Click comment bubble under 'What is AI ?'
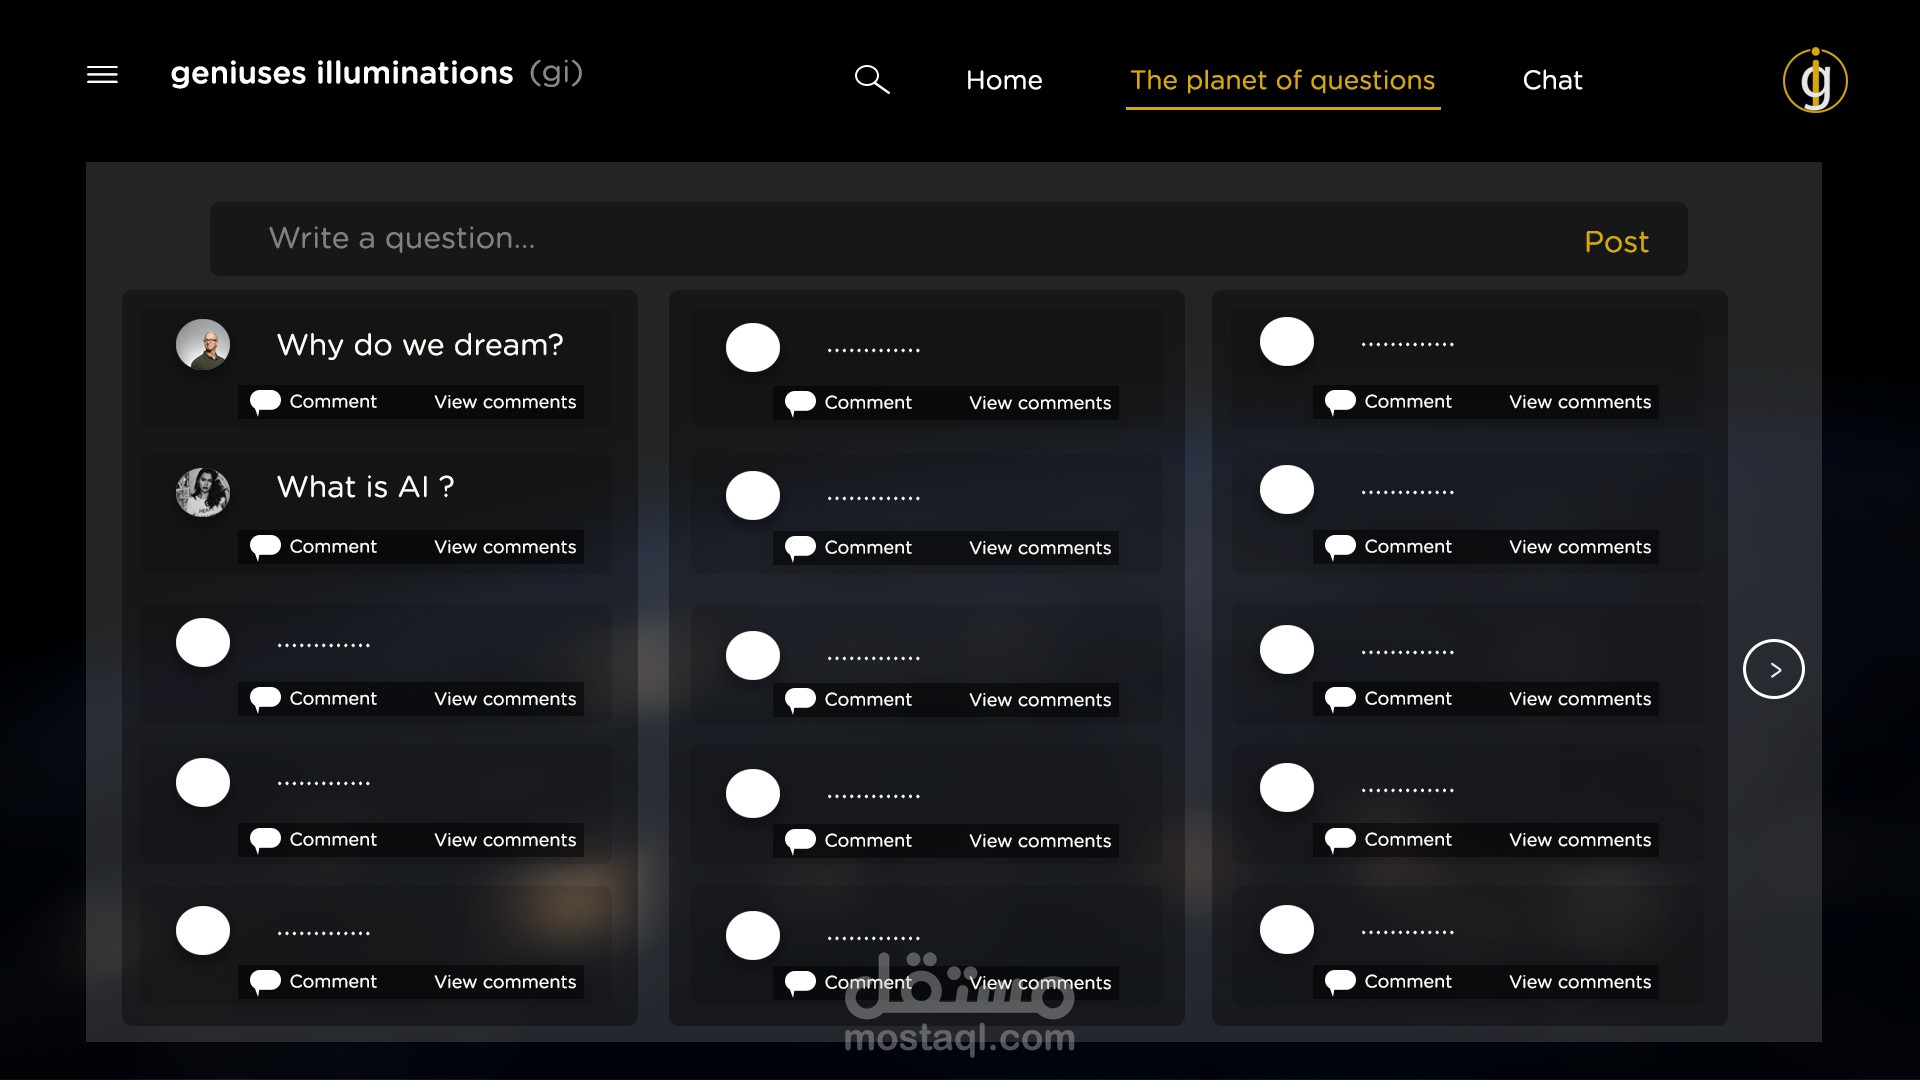Image resolution: width=1920 pixels, height=1080 pixels. 265,547
